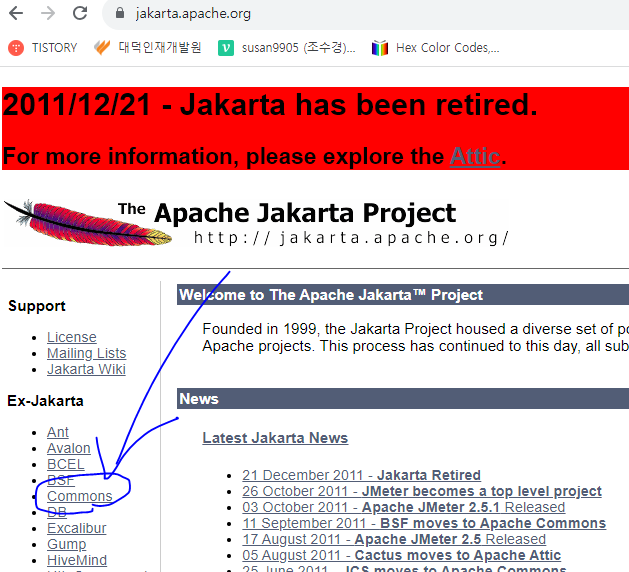The image size is (629, 572).
Task: Click the Support sidebar heading
Action: tap(37, 306)
